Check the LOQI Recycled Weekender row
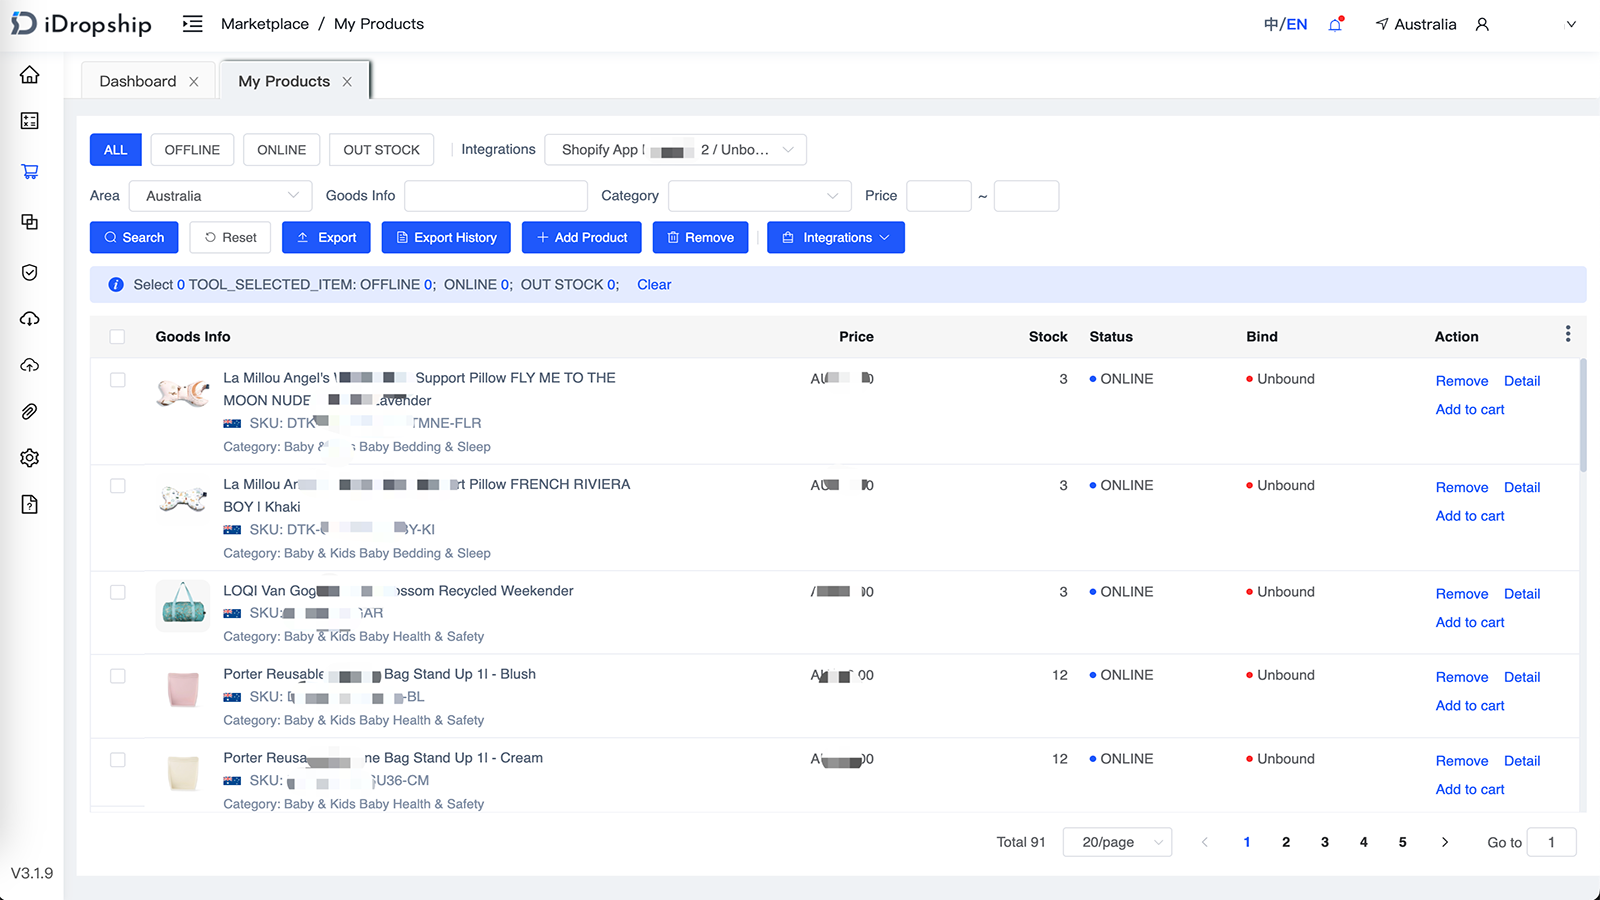 pos(118,592)
